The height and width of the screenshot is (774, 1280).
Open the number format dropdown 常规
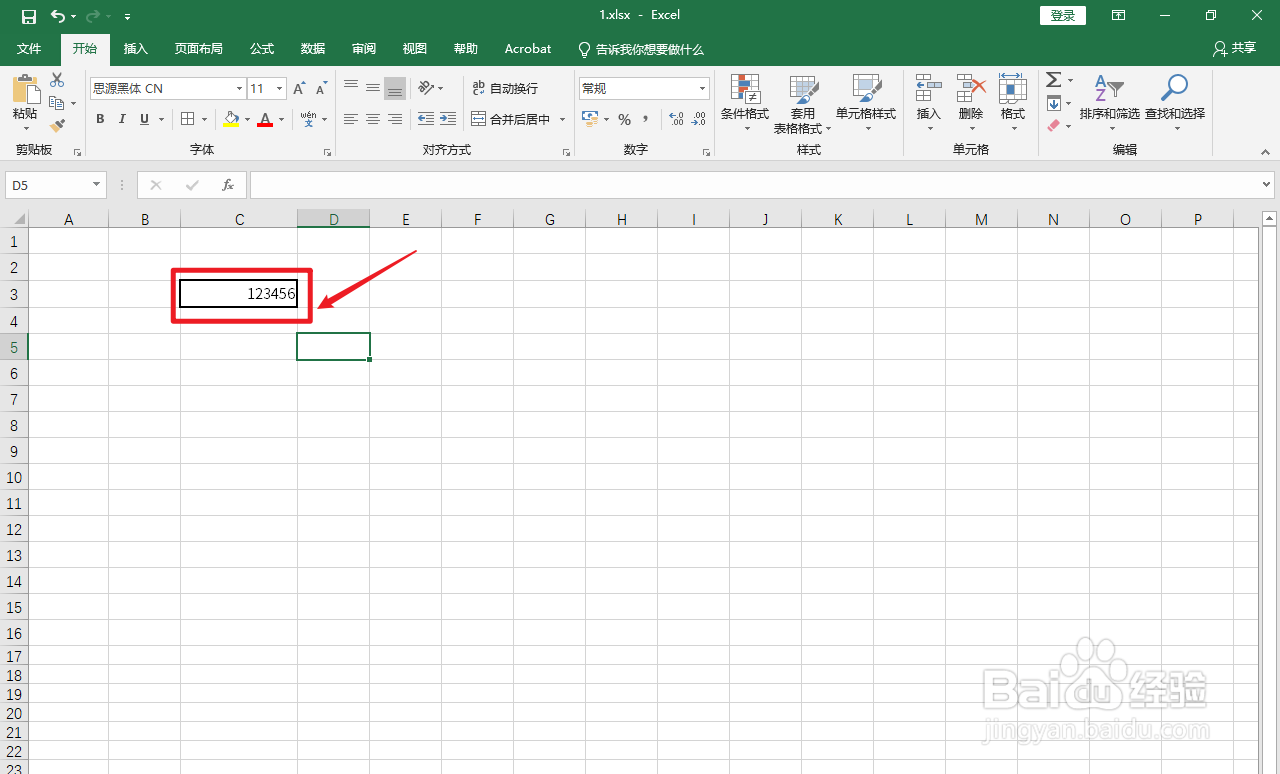coord(702,89)
